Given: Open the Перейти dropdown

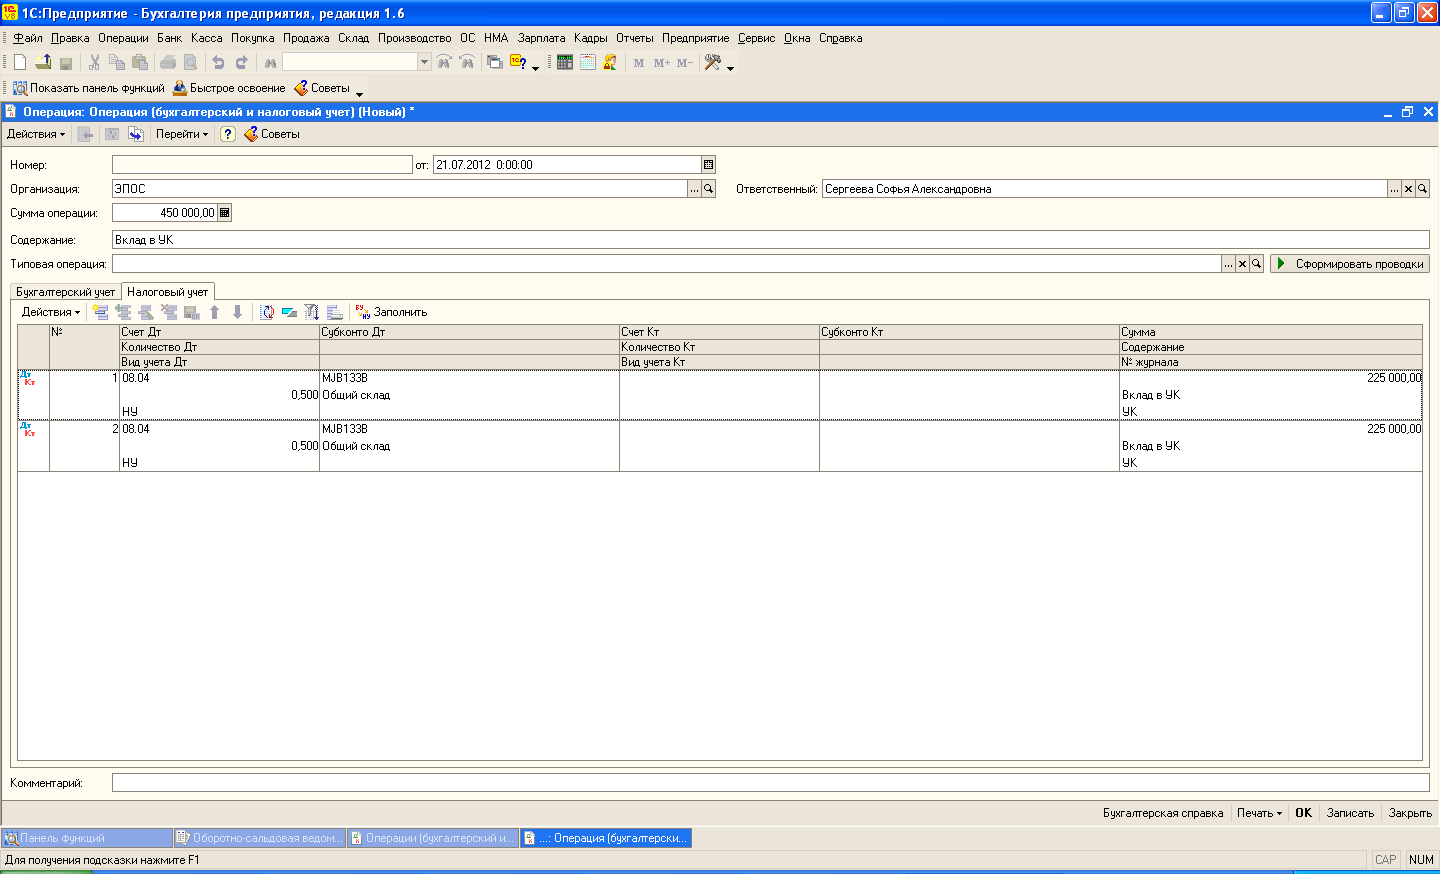Looking at the screenshot, I should pyautogui.click(x=182, y=134).
